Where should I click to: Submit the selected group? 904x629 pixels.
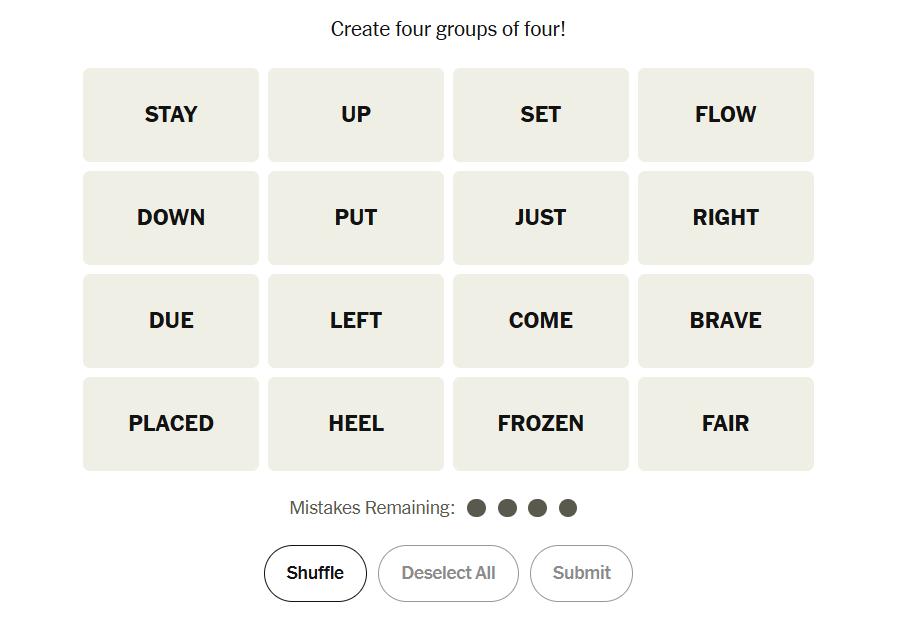(581, 573)
